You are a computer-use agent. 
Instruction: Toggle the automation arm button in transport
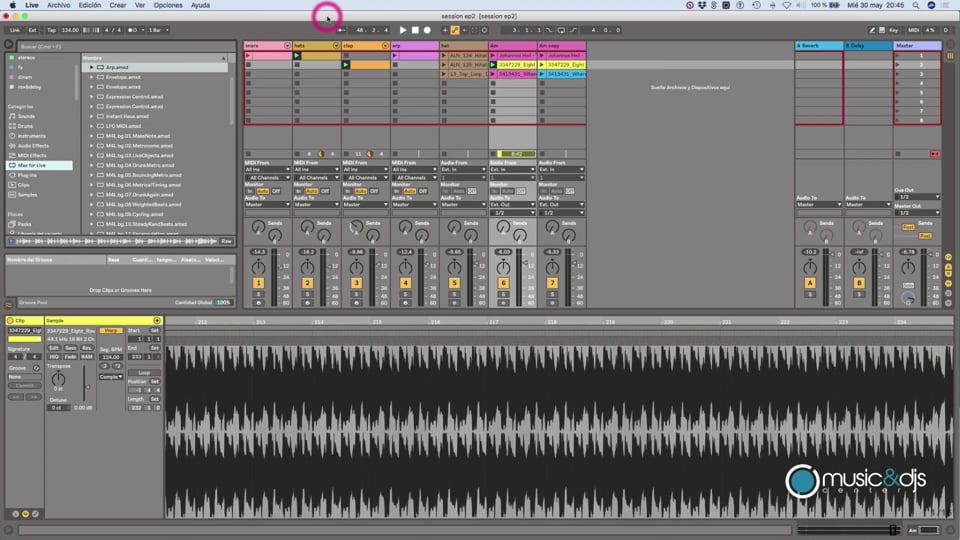(x=455, y=29)
